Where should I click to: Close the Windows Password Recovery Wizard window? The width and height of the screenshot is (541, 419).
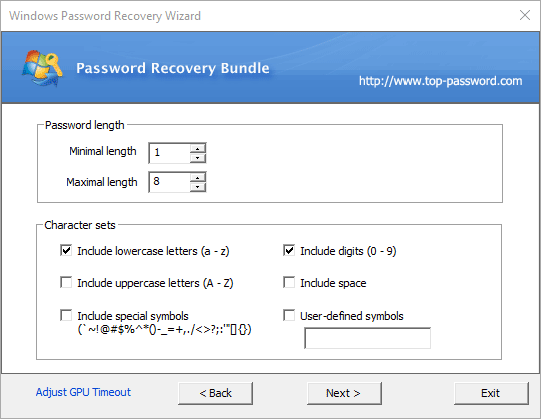[x=525, y=15]
